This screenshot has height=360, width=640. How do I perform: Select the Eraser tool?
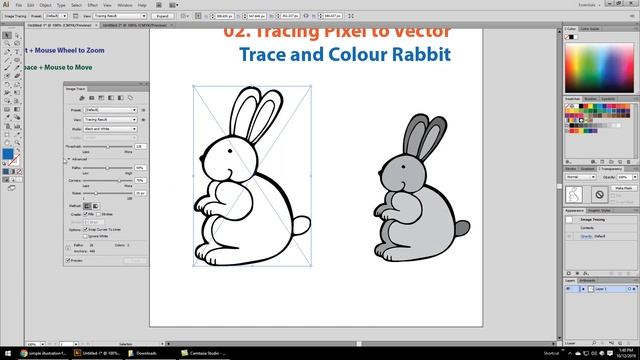[x=17, y=76]
